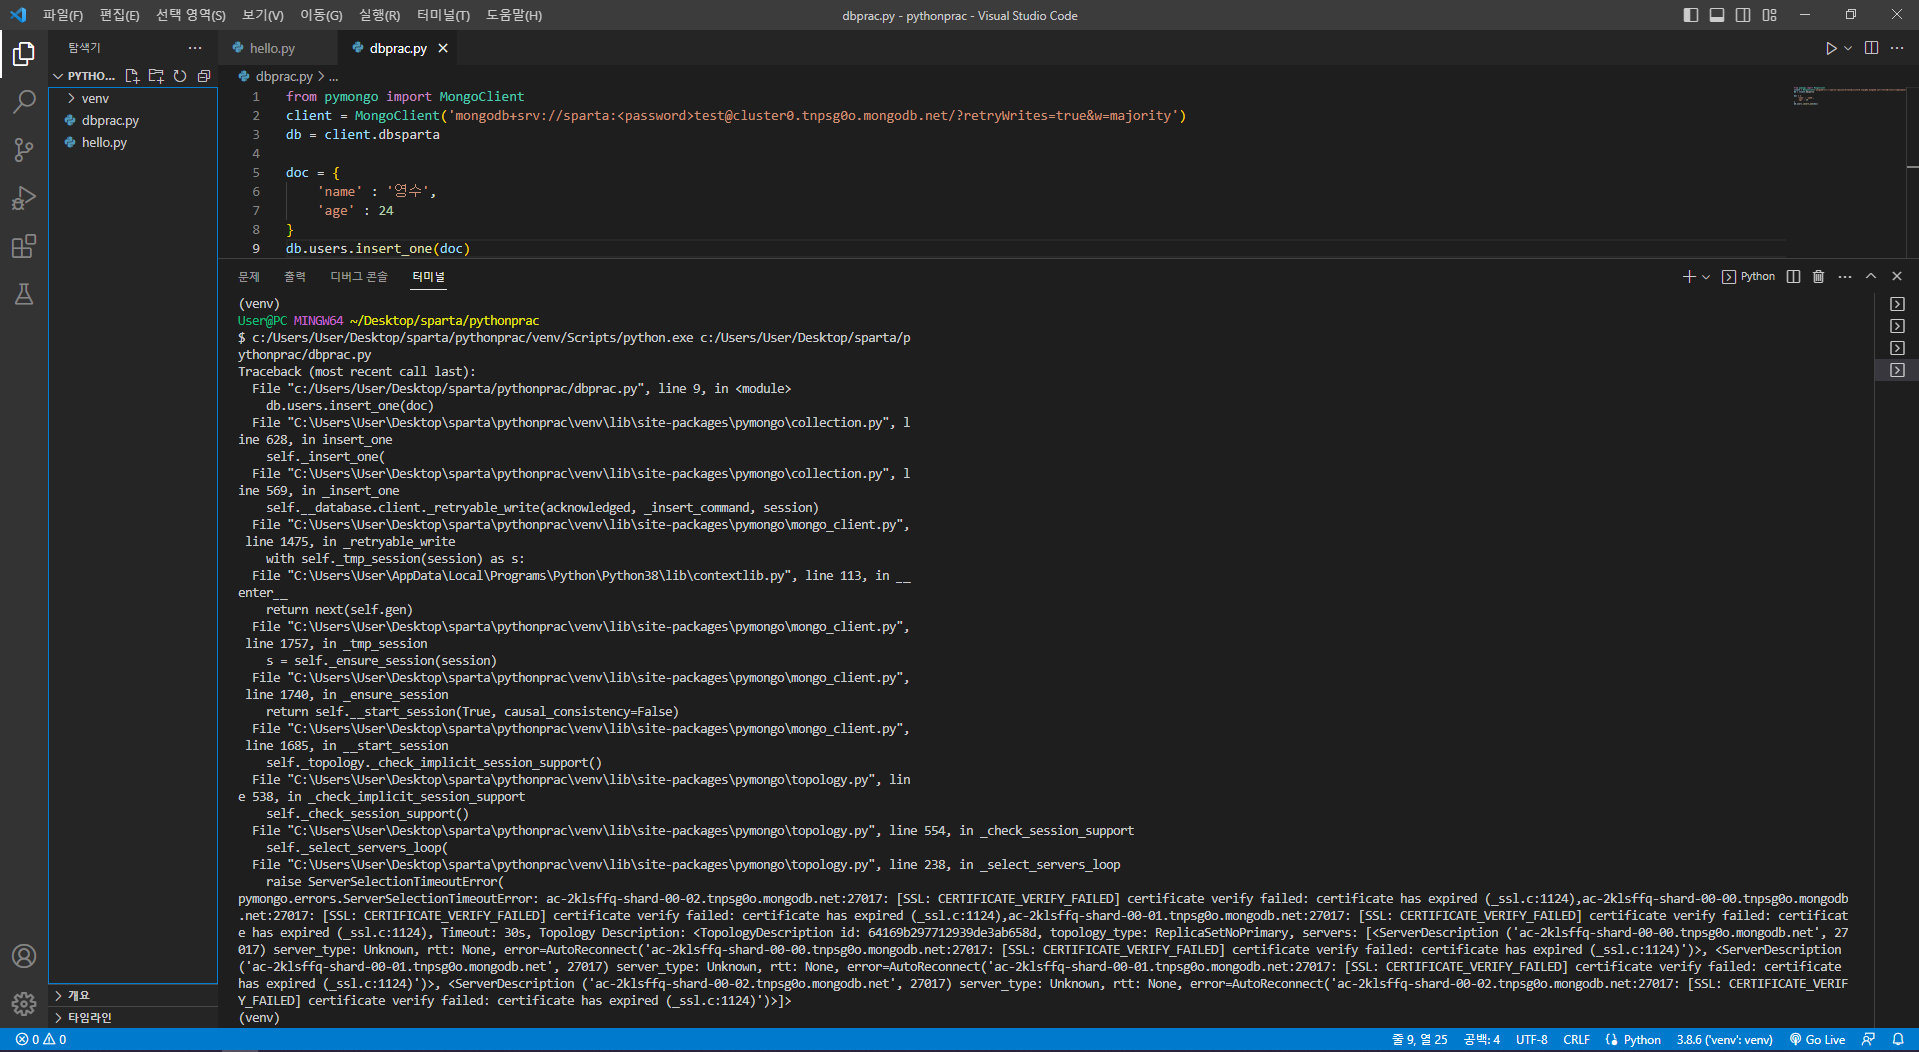Switch to the 출력 output tab
This screenshot has width=1919, height=1052.
click(295, 277)
